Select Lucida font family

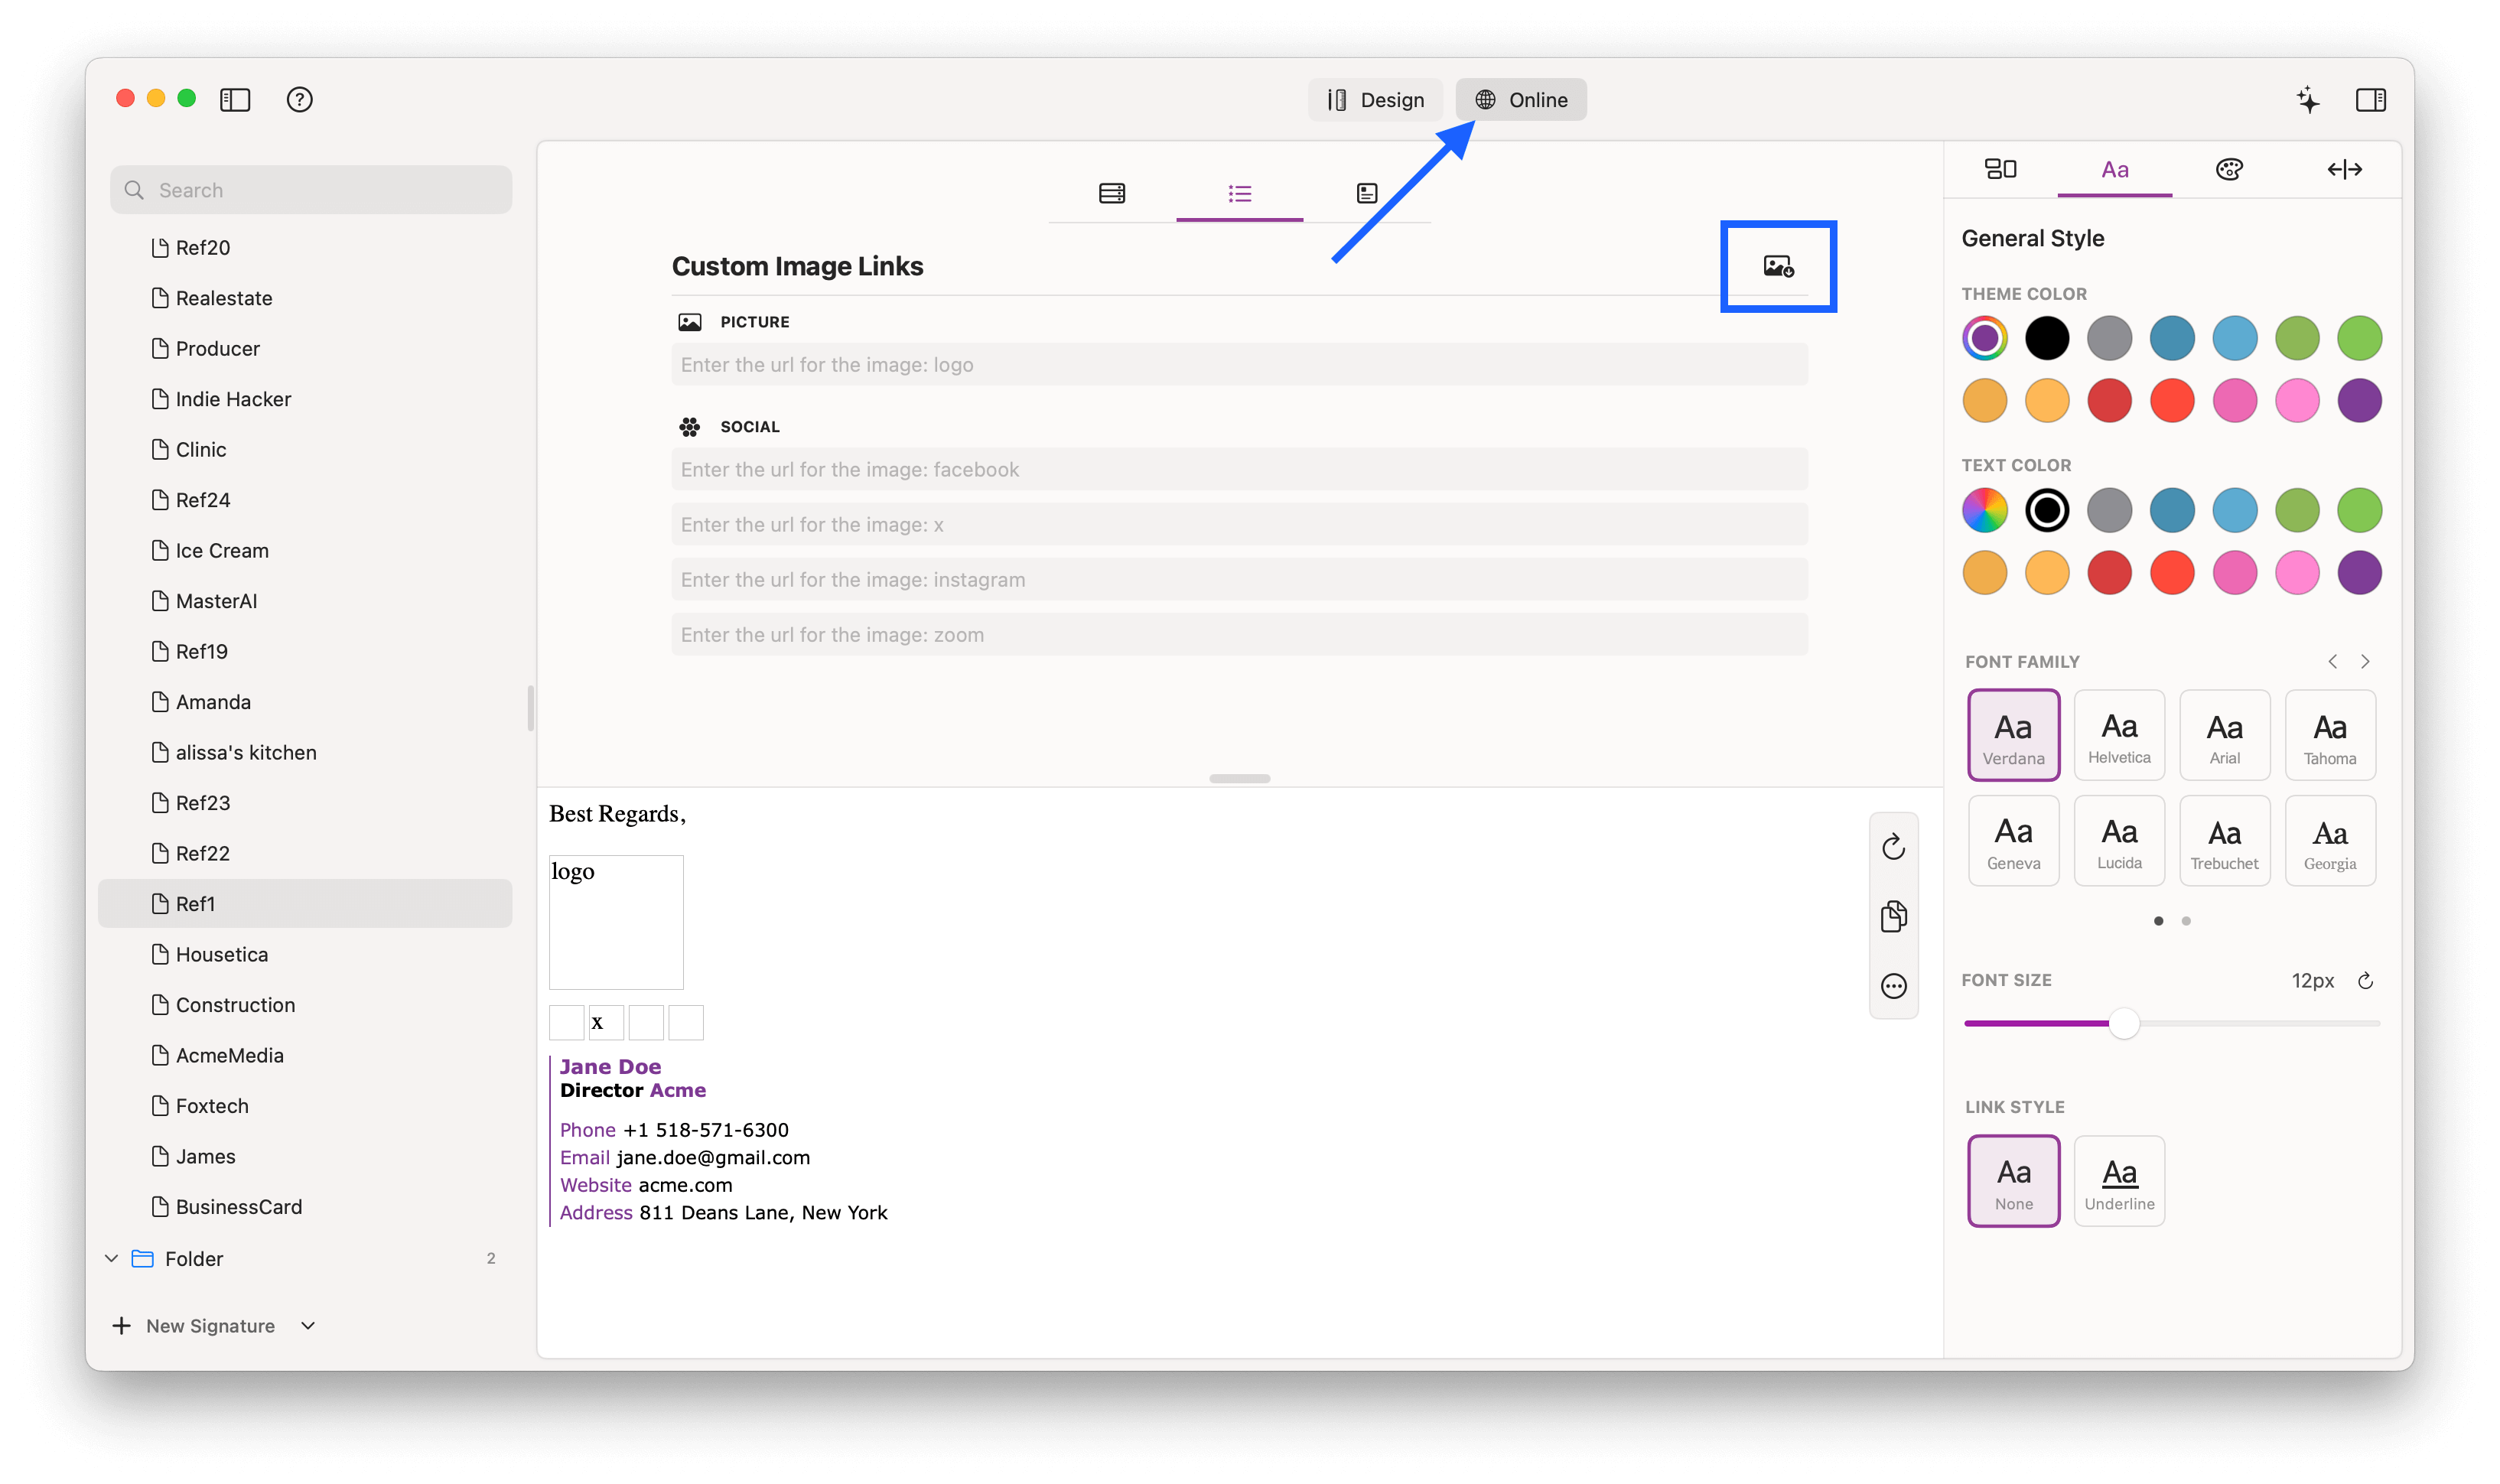pos(2119,840)
